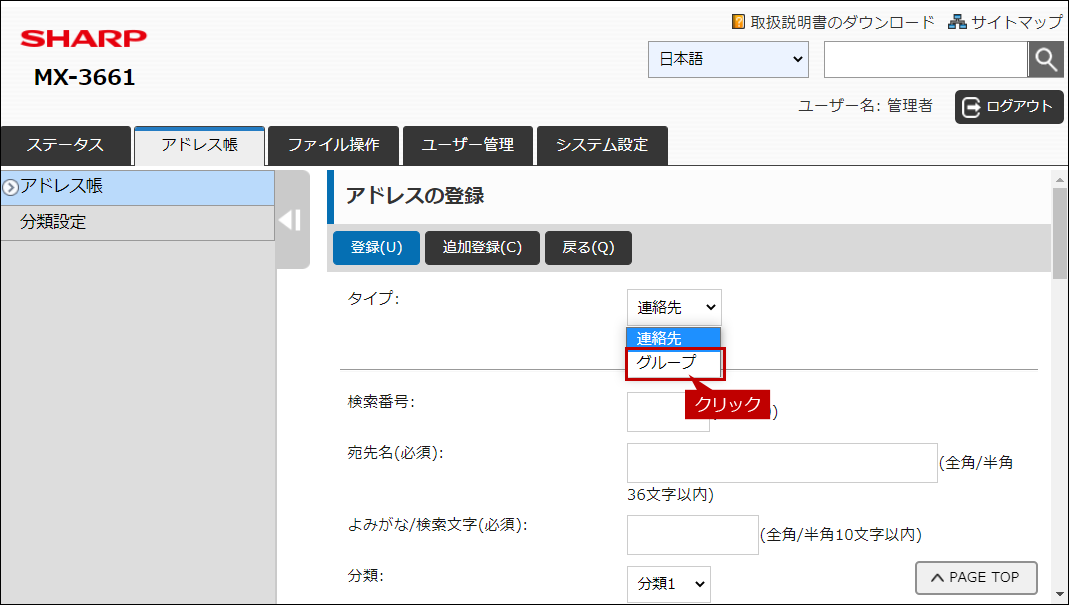Viewport: 1069px width, 605px height.
Task: Click the 追加登録(C) button
Action: (482, 248)
